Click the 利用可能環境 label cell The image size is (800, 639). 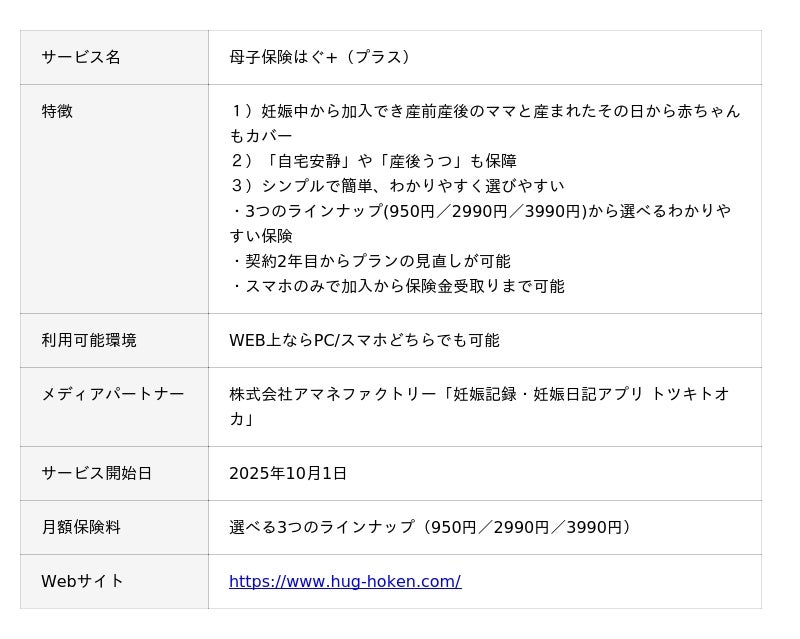(89, 340)
